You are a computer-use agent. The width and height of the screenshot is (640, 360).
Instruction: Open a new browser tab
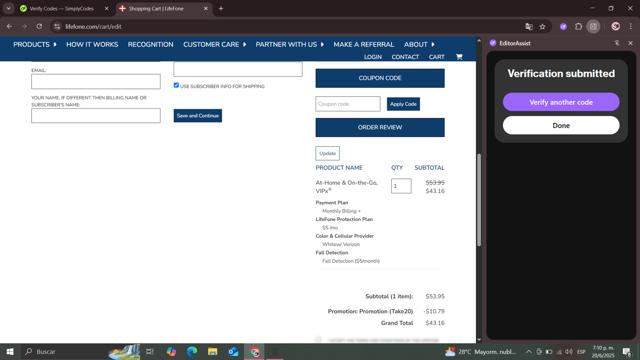pyautogui.click(x=221, y=8)
